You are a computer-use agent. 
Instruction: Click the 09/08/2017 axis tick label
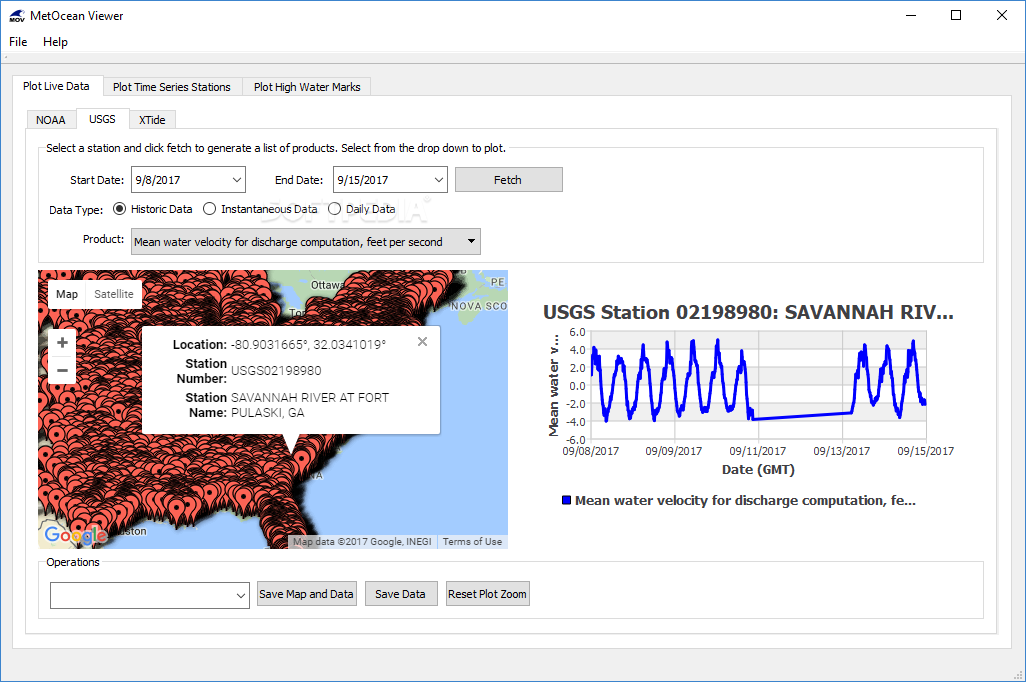[x=590, y=451]
